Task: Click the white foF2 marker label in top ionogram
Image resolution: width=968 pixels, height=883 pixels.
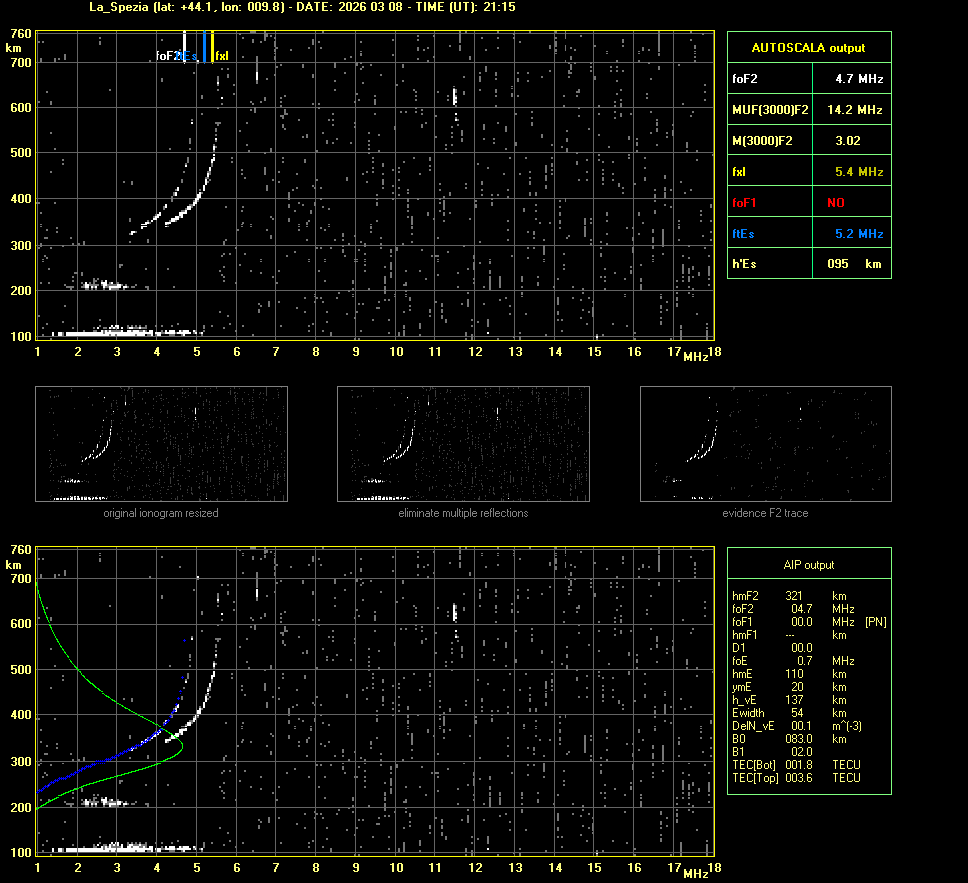Action: (166, 56)
